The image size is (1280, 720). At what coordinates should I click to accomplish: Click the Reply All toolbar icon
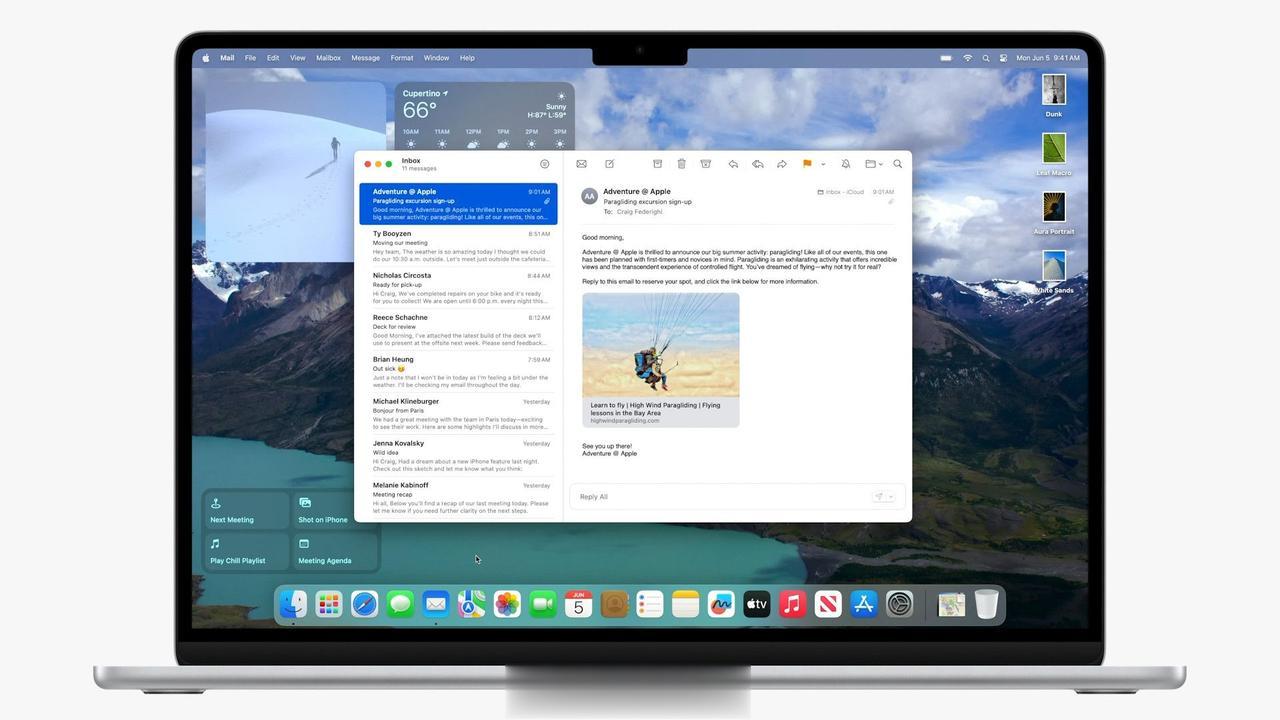click(x=757, y=164)
